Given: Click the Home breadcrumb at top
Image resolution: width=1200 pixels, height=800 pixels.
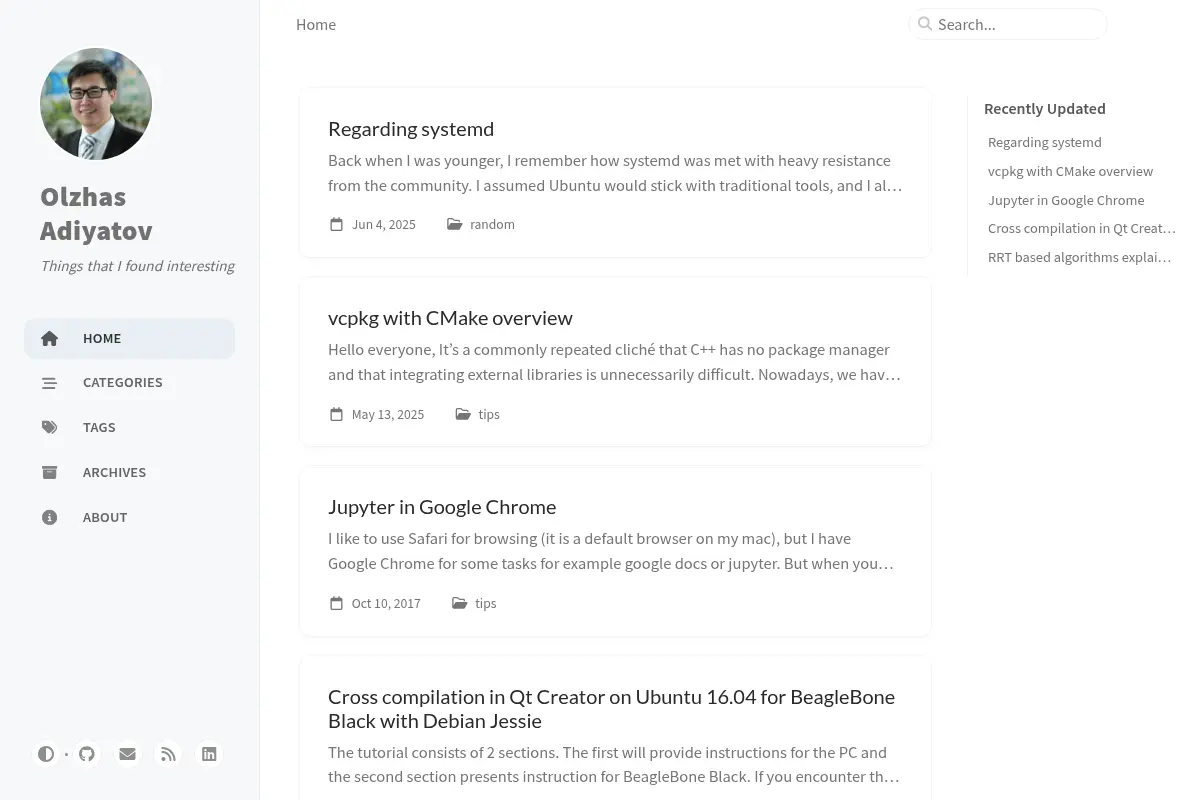Looking at the screenshot, I should coord(316,24).
